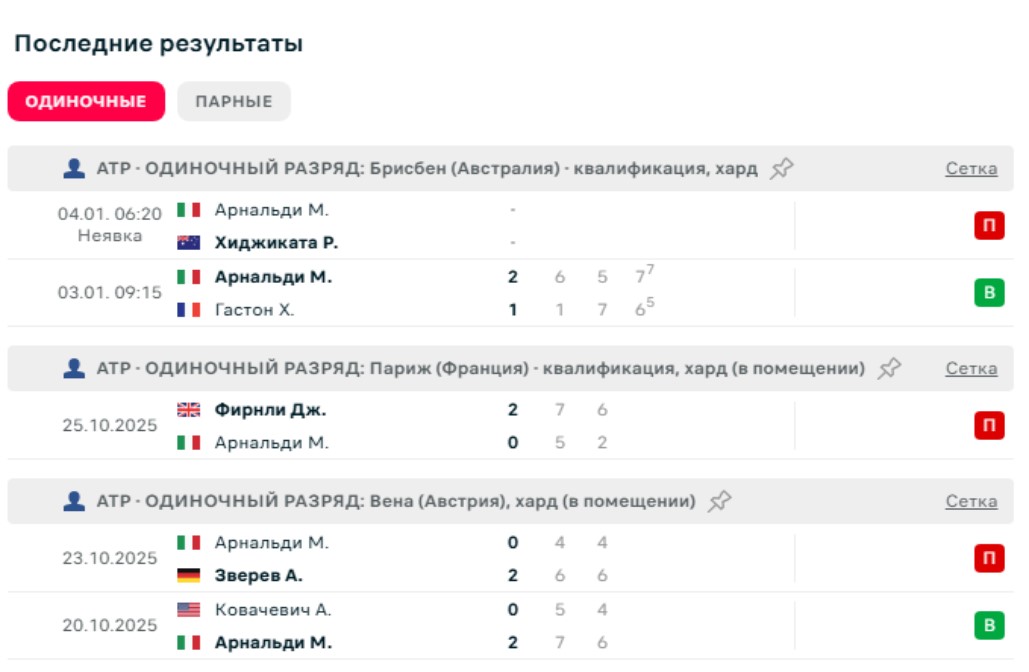Open the Brisbane tournament header title

tap(427, 169)
